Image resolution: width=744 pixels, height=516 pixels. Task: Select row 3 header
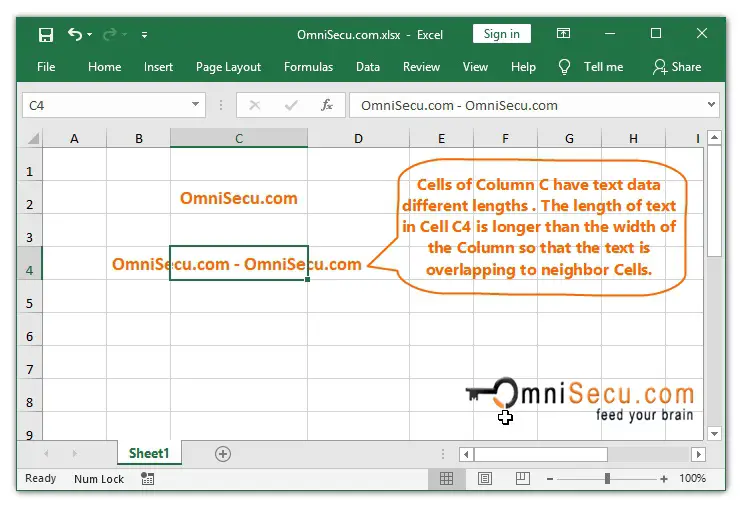coord(29,230)
